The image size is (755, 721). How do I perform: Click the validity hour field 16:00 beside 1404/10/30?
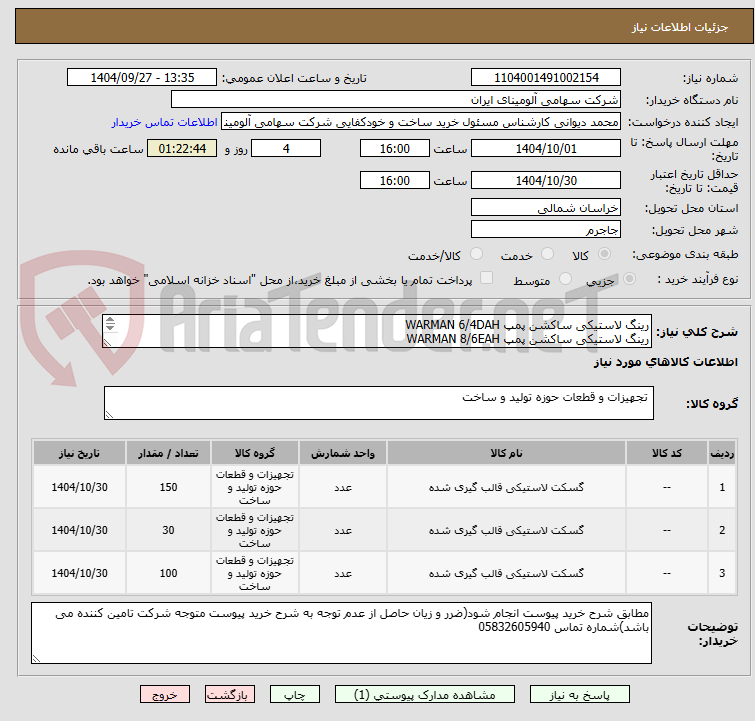pos(395,181)
